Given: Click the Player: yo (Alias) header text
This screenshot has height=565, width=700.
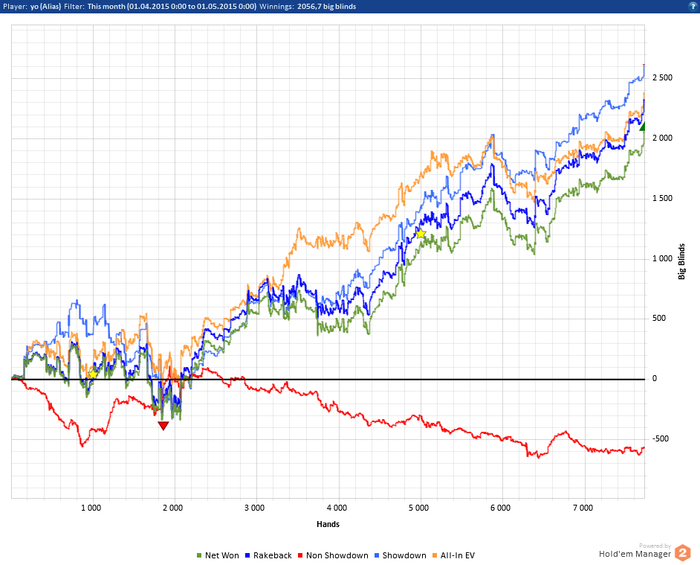Looking at the screenshot, I should tap(32, 7).
